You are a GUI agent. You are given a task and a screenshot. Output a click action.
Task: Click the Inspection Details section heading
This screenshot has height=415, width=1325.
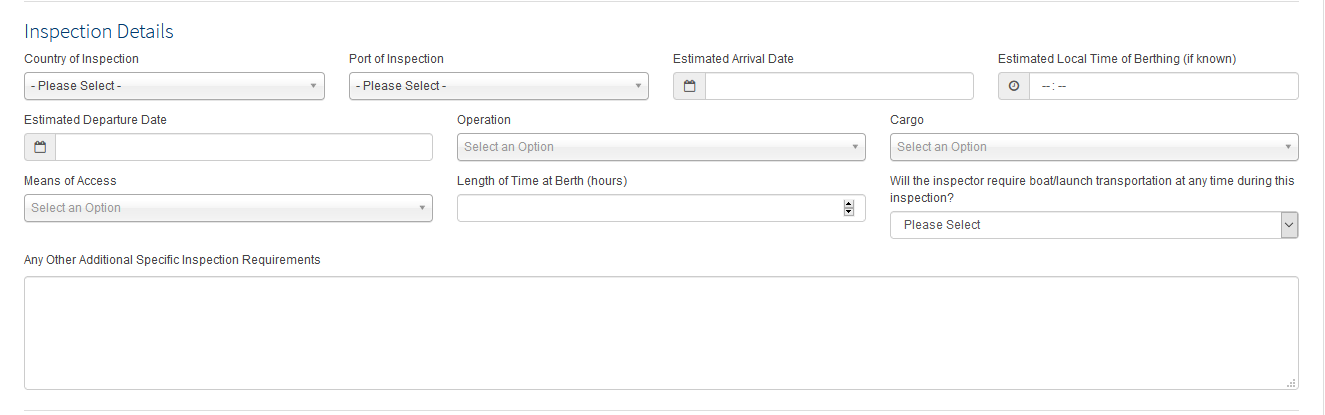coord(99,31)
